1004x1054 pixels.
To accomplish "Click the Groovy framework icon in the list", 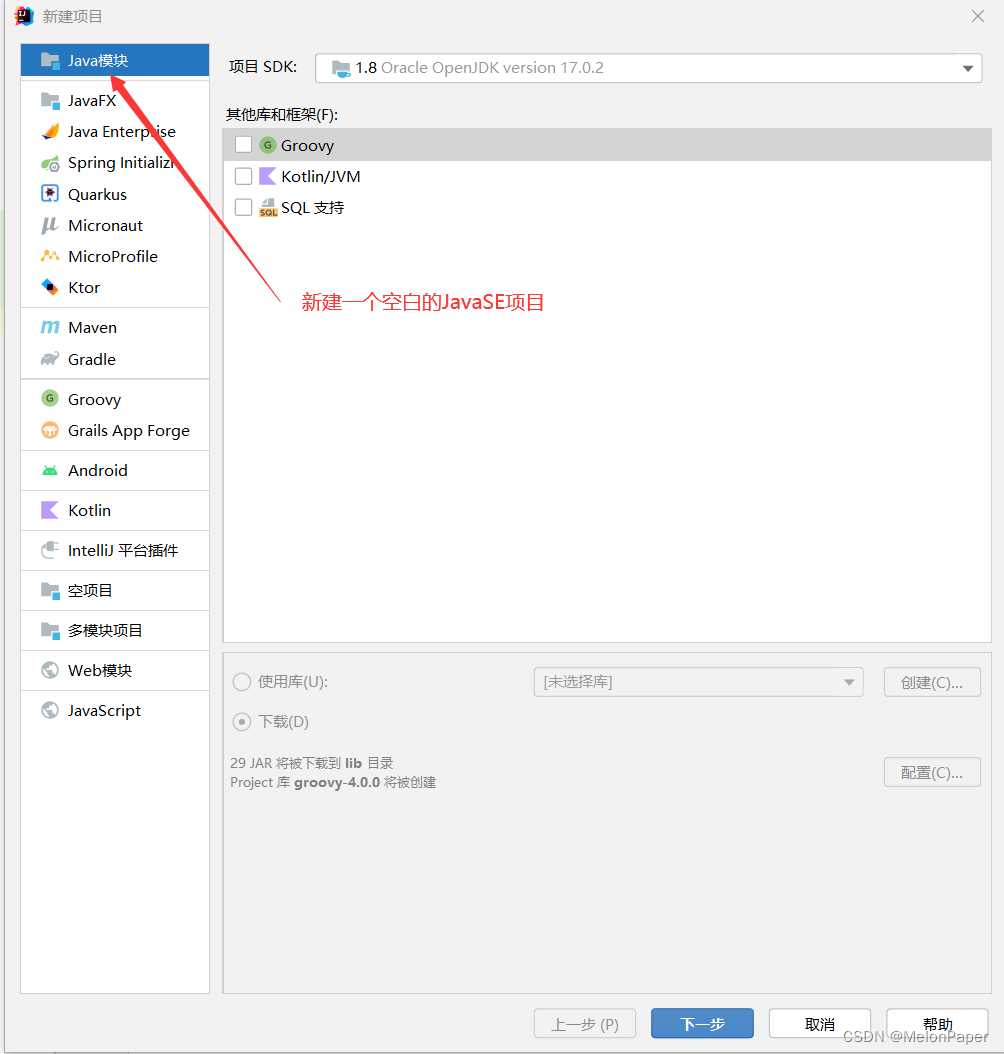I will (268, 145).
